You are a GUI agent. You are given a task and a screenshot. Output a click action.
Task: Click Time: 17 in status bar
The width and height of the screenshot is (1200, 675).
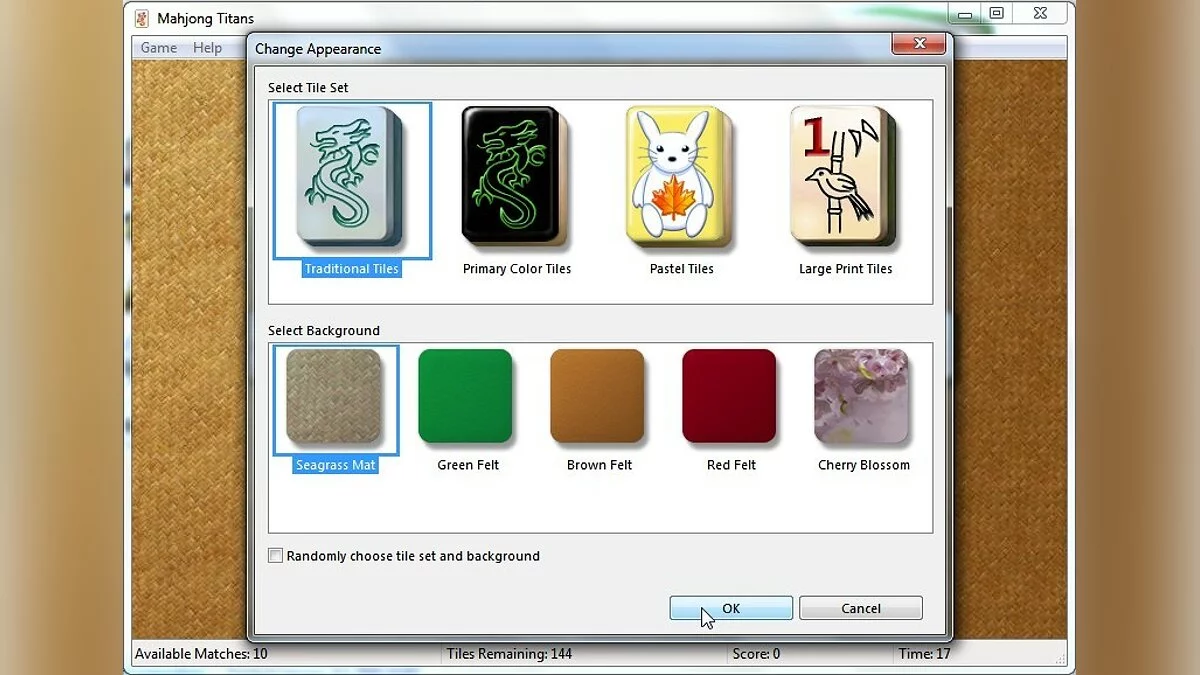924,654
